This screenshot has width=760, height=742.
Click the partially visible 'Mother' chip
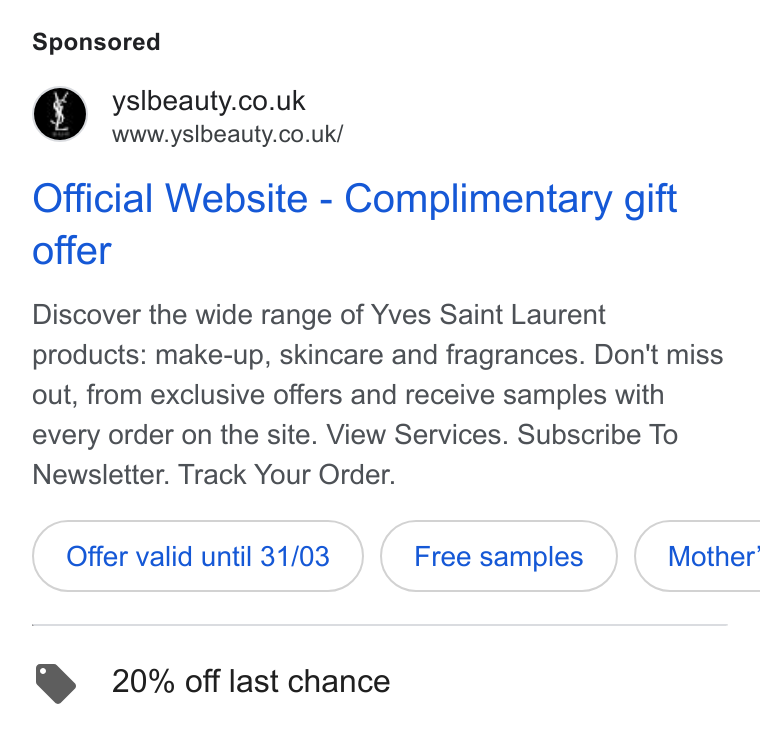tap(698, 556)
